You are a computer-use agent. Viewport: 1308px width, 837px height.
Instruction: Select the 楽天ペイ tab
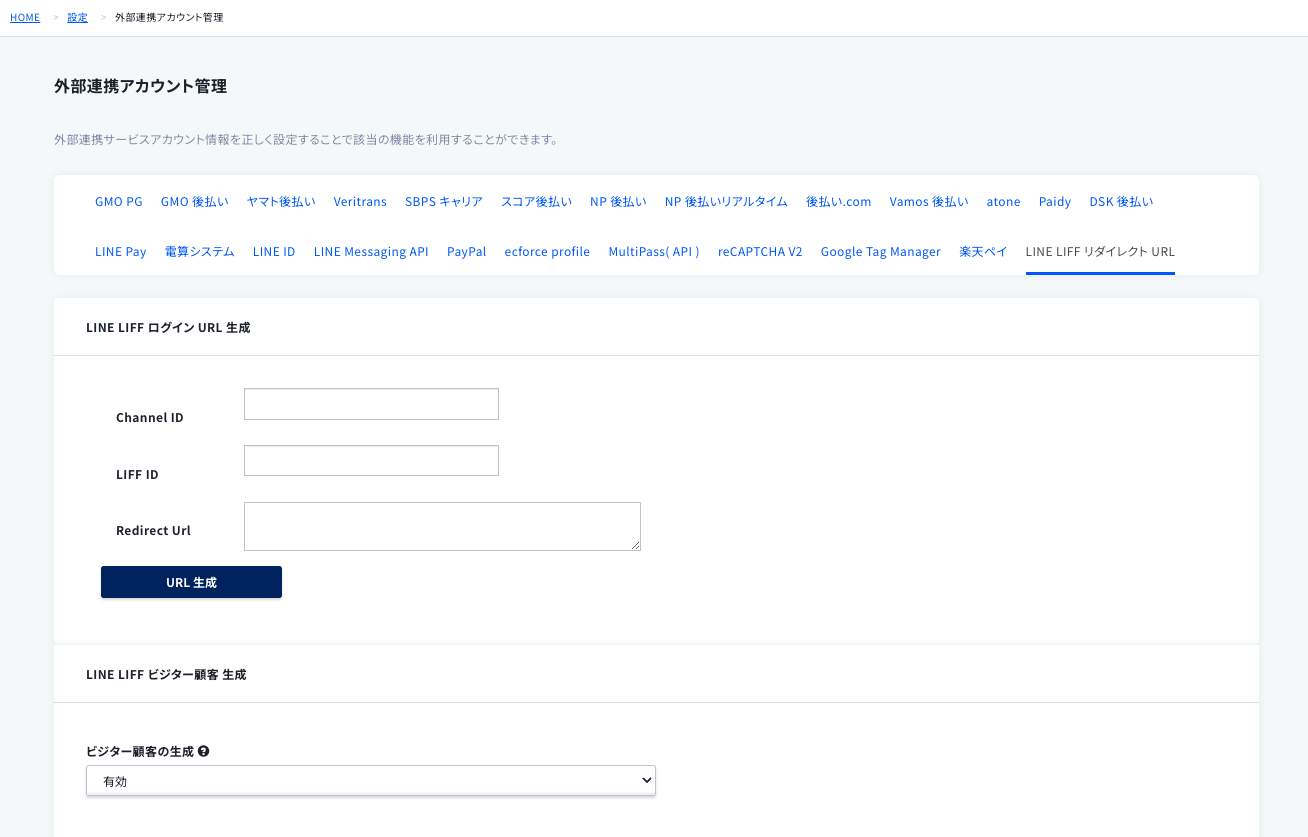coord(982,251)
